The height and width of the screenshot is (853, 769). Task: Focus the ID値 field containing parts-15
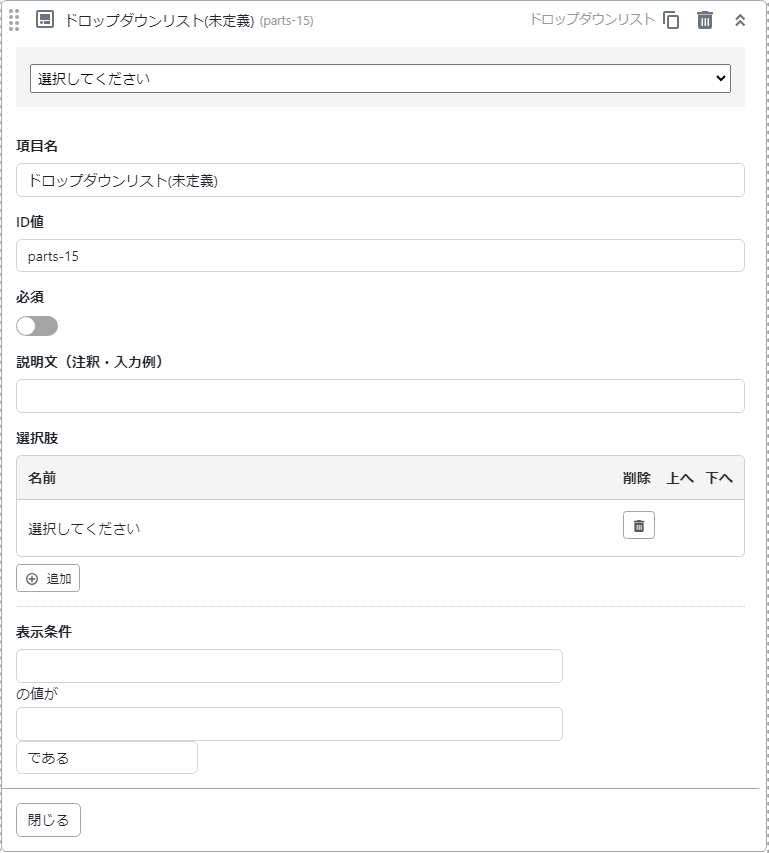click(x=380, y=256)
